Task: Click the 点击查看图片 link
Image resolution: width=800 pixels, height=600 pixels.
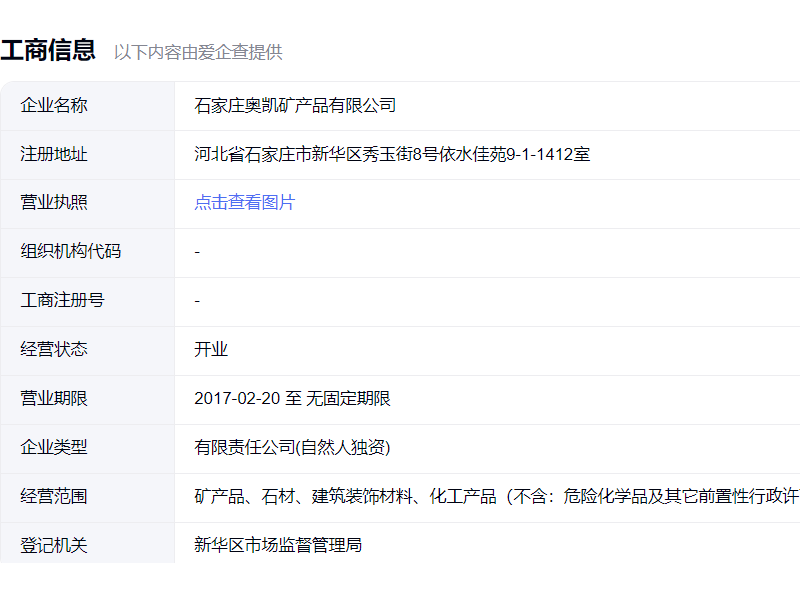Action: pos(245,203)
